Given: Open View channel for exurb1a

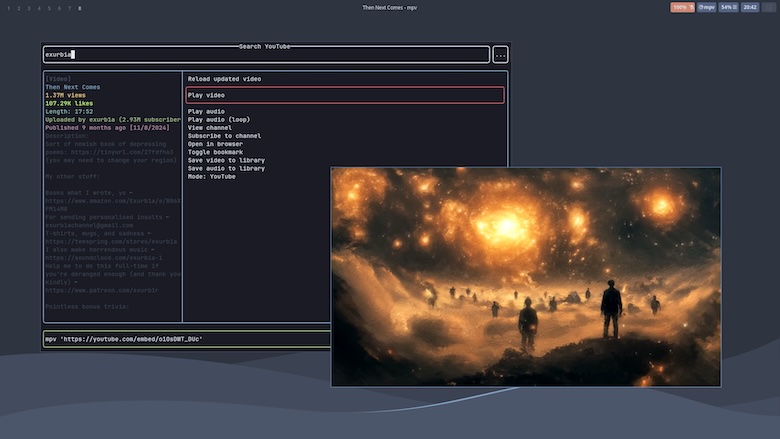Looking at the screenshot, I should 210,127.
